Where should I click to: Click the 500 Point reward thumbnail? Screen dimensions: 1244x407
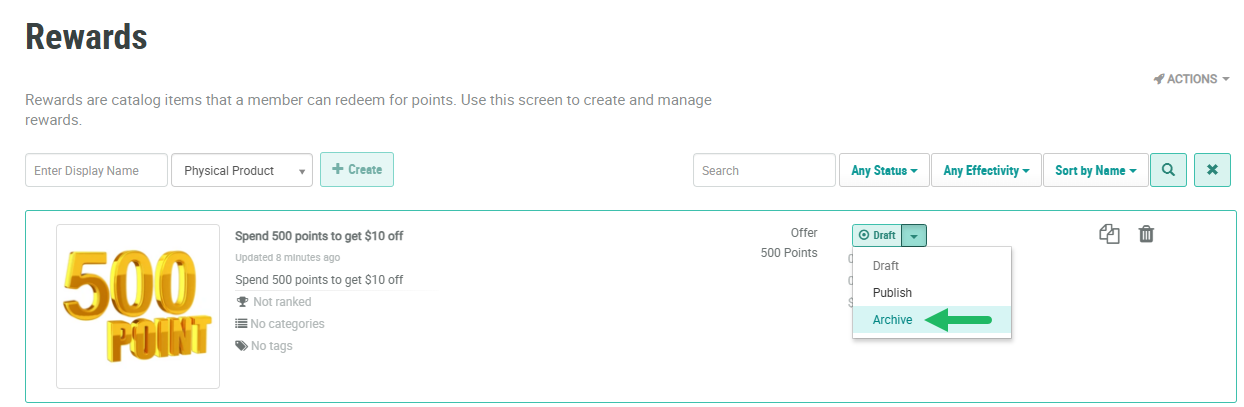(138, 306)
